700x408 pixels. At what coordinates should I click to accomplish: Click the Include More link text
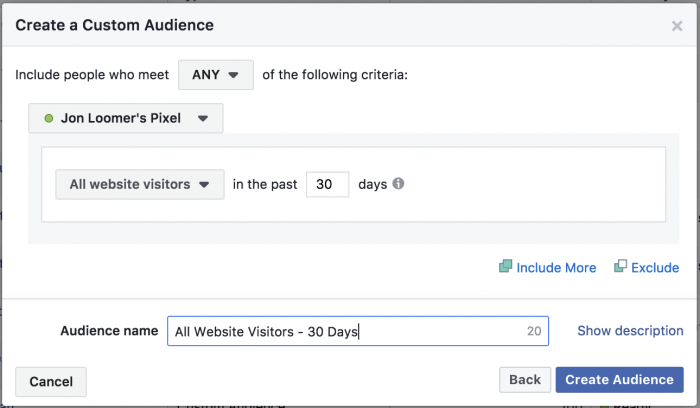click(x=557, y=268)
